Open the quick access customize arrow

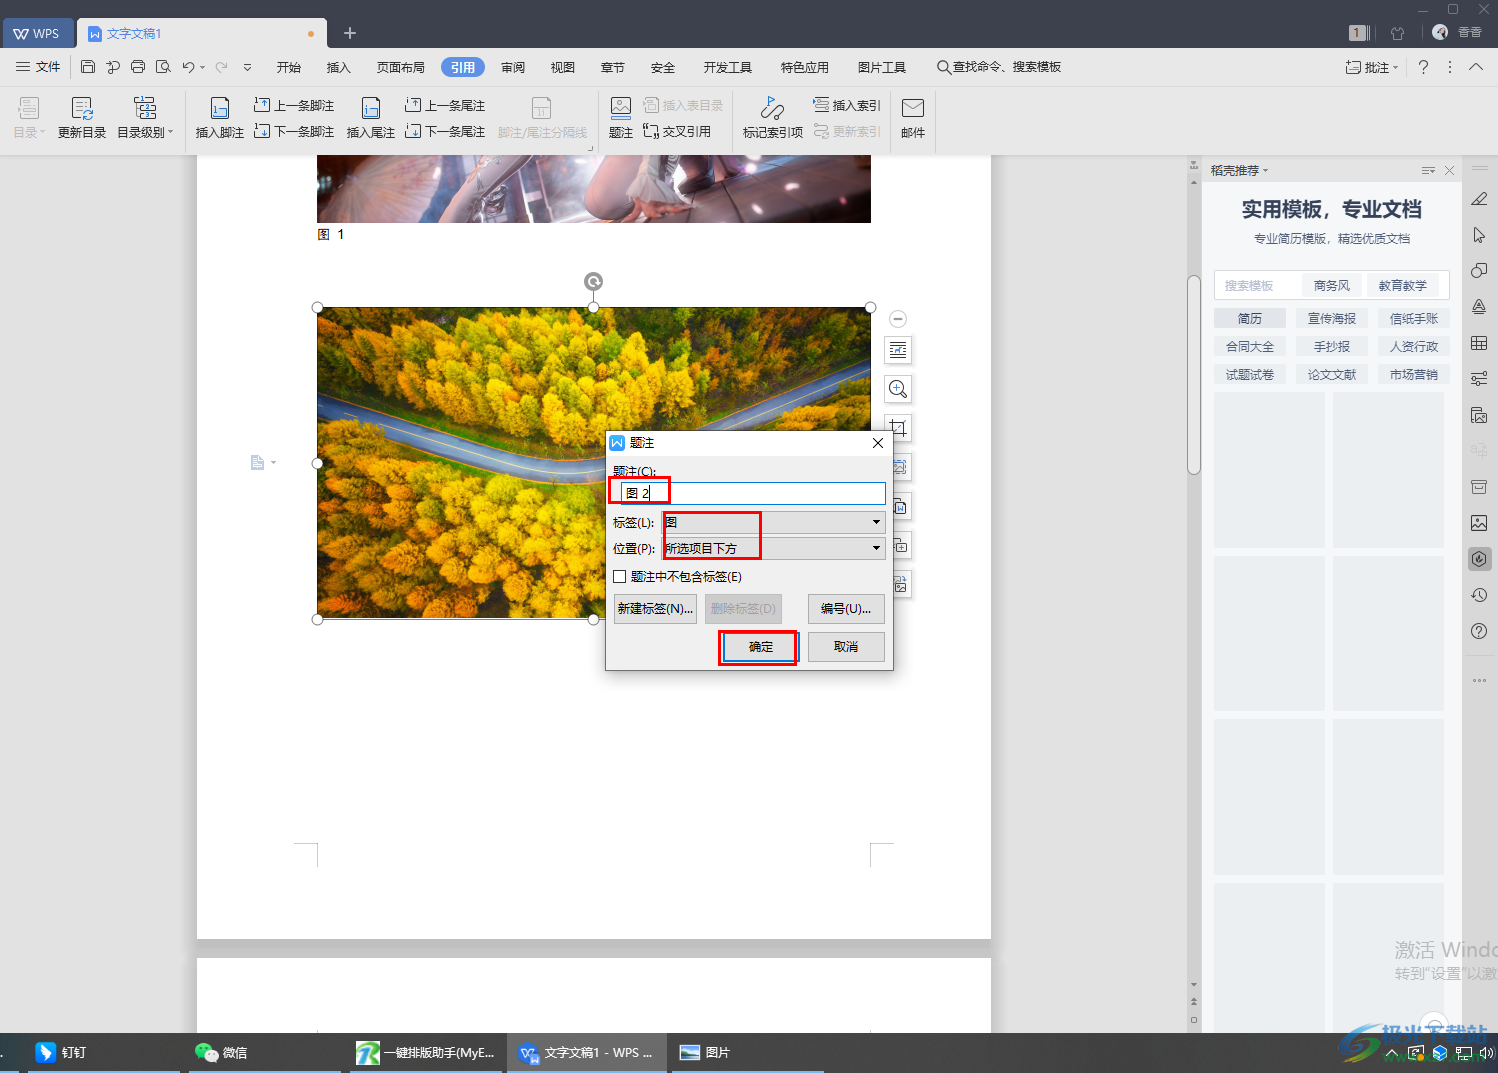click(247, 67)
